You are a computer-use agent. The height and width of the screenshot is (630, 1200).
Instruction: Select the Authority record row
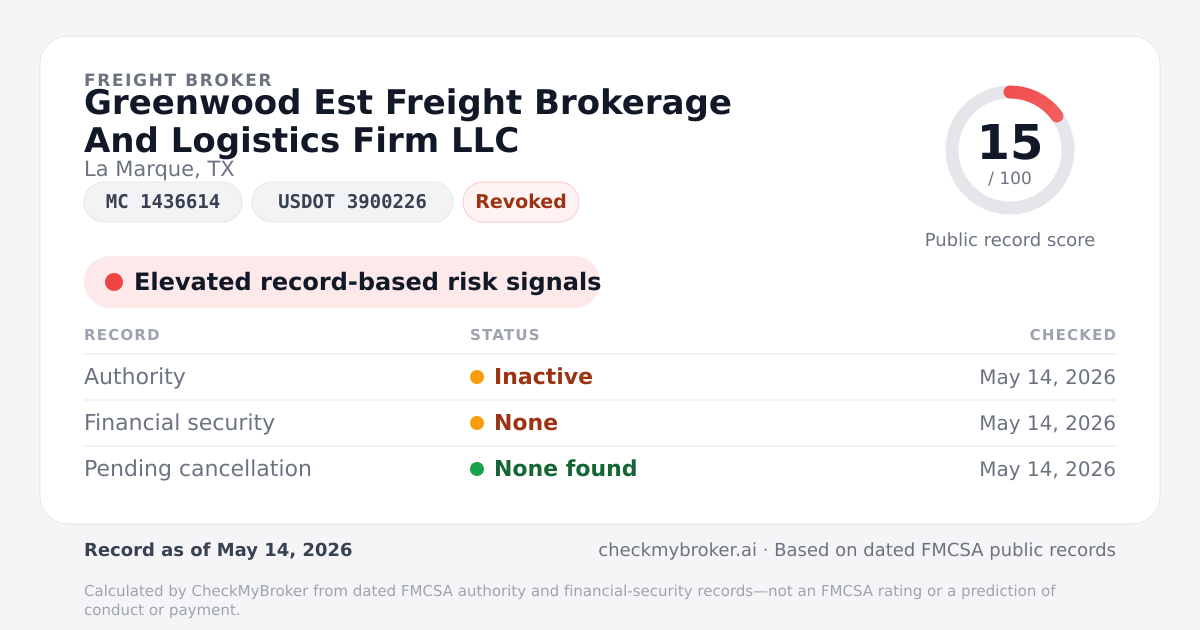(x=600, y=377)
